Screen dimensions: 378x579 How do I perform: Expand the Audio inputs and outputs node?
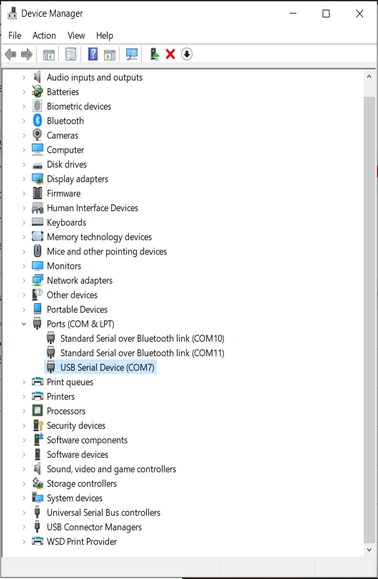coord(24,78)
